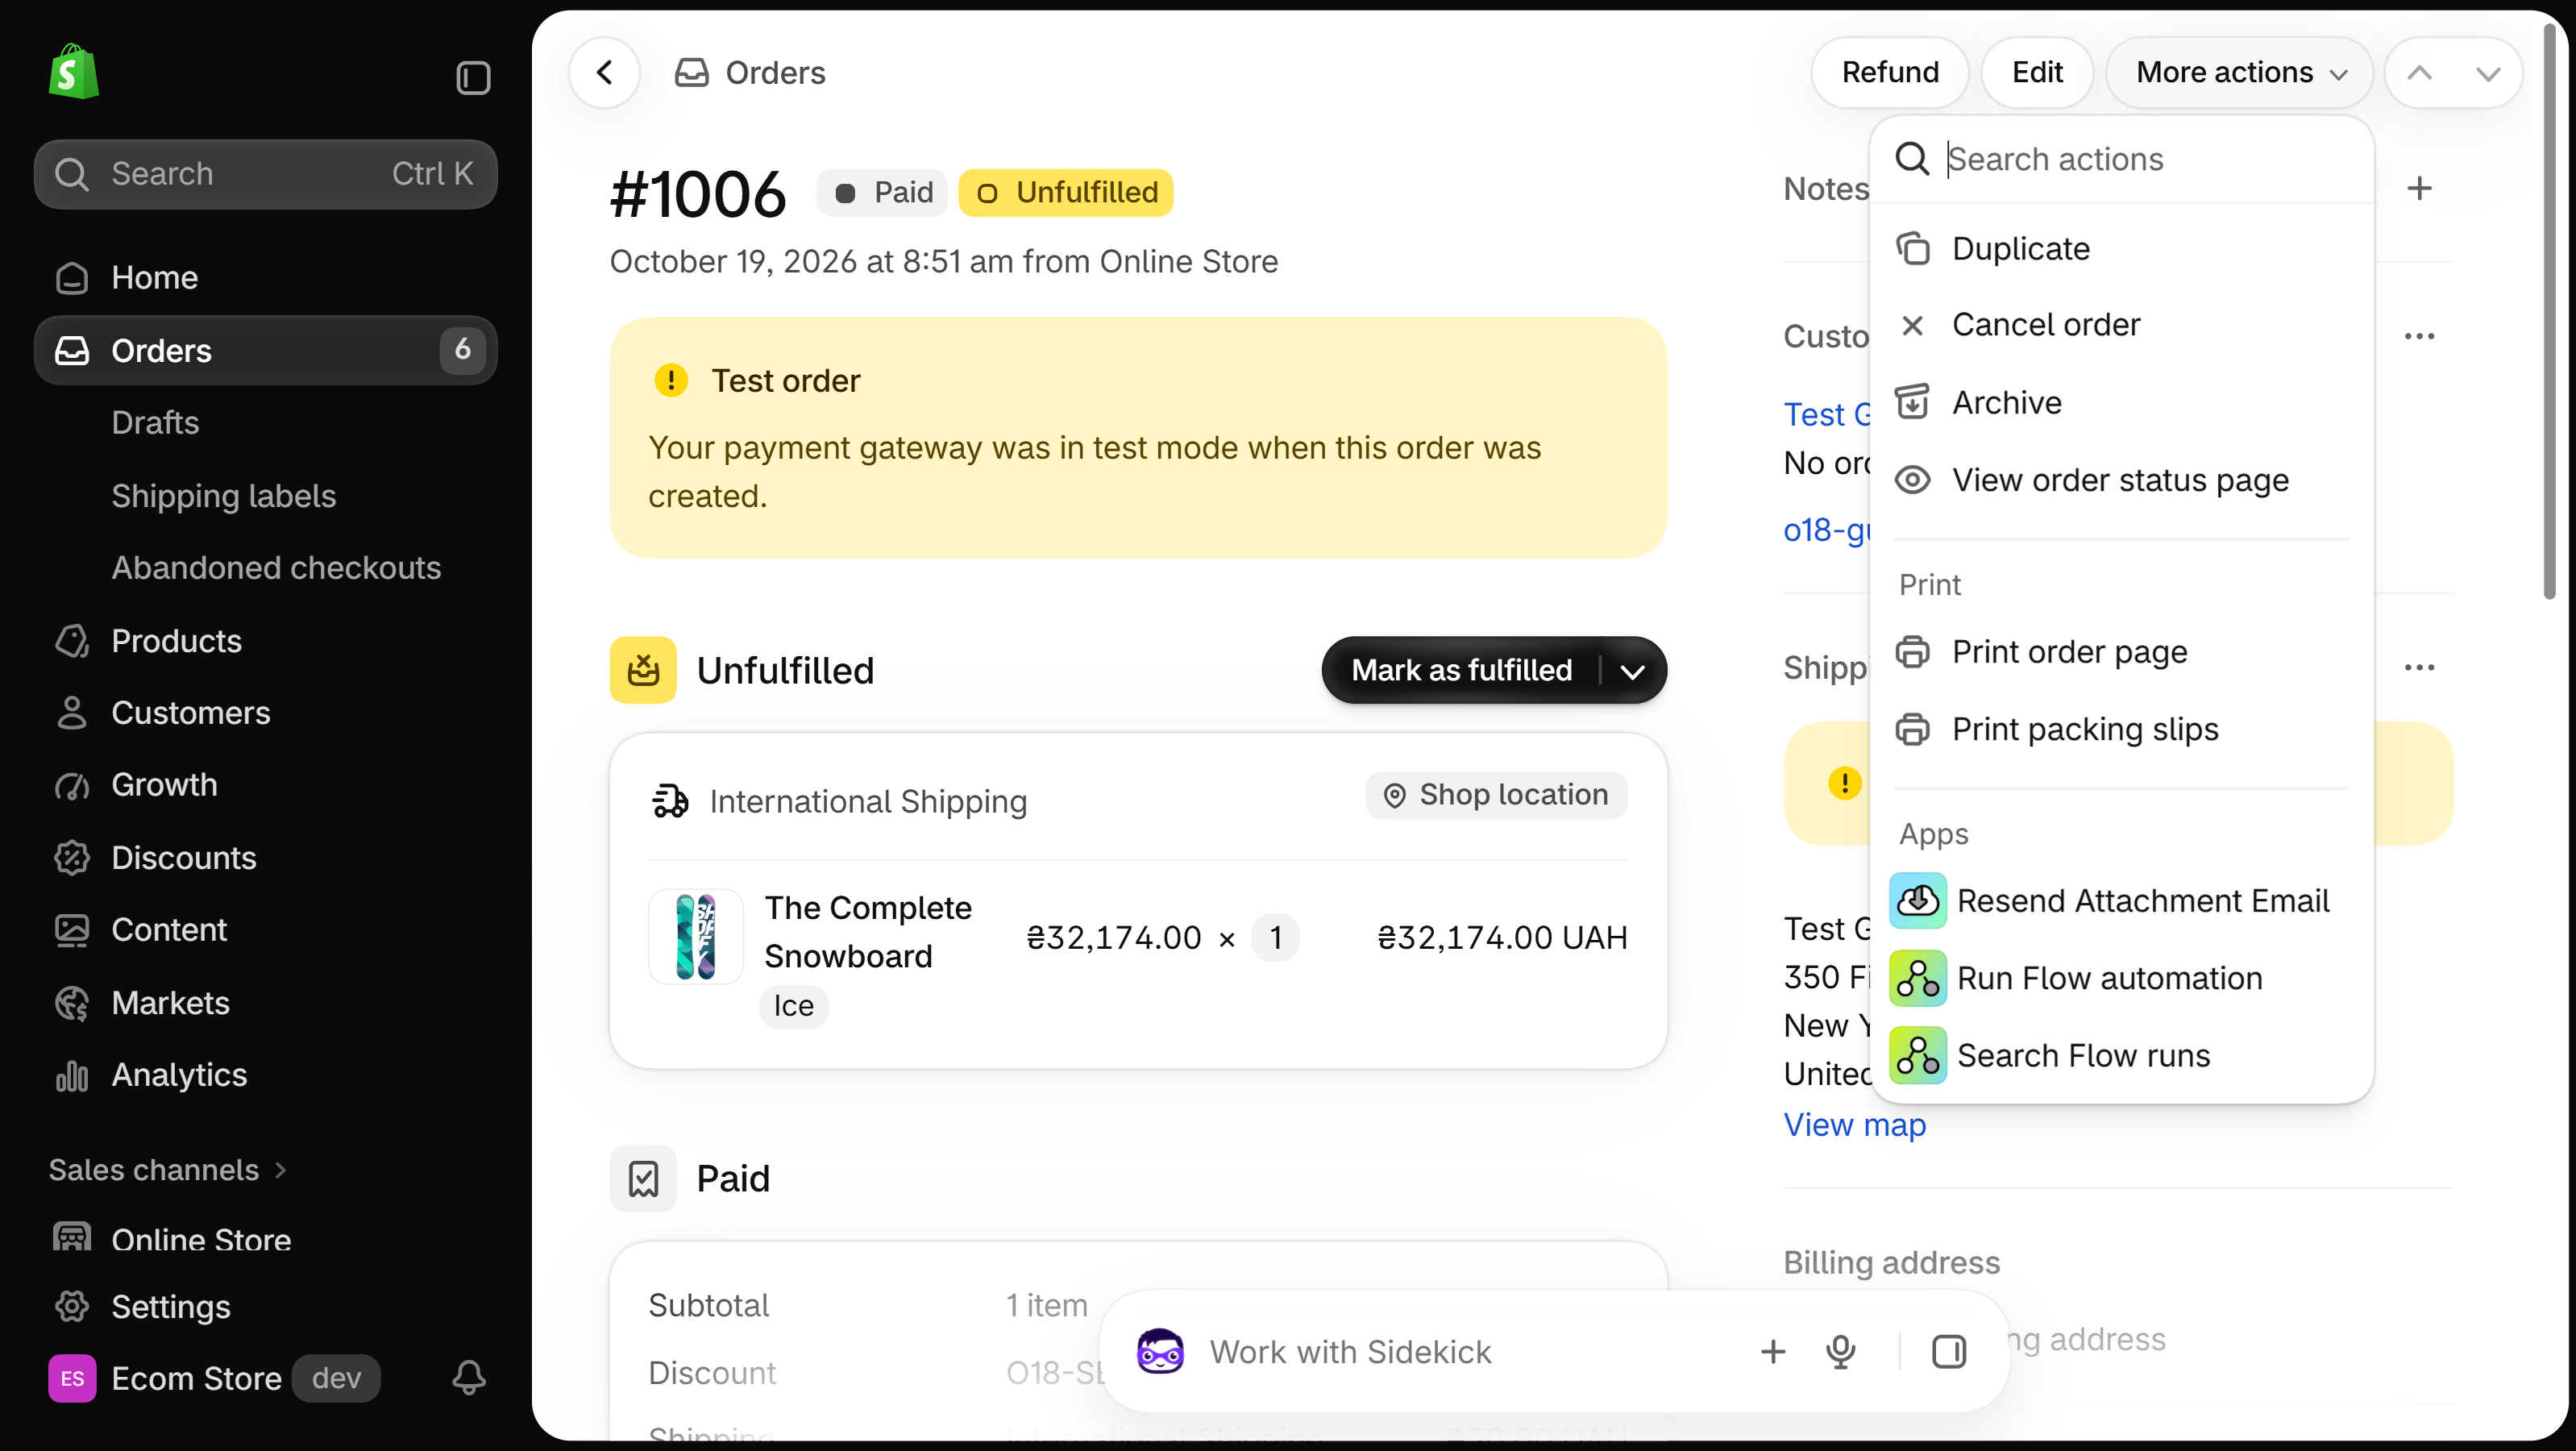Add a note with the plus icon

(2419, 188)
